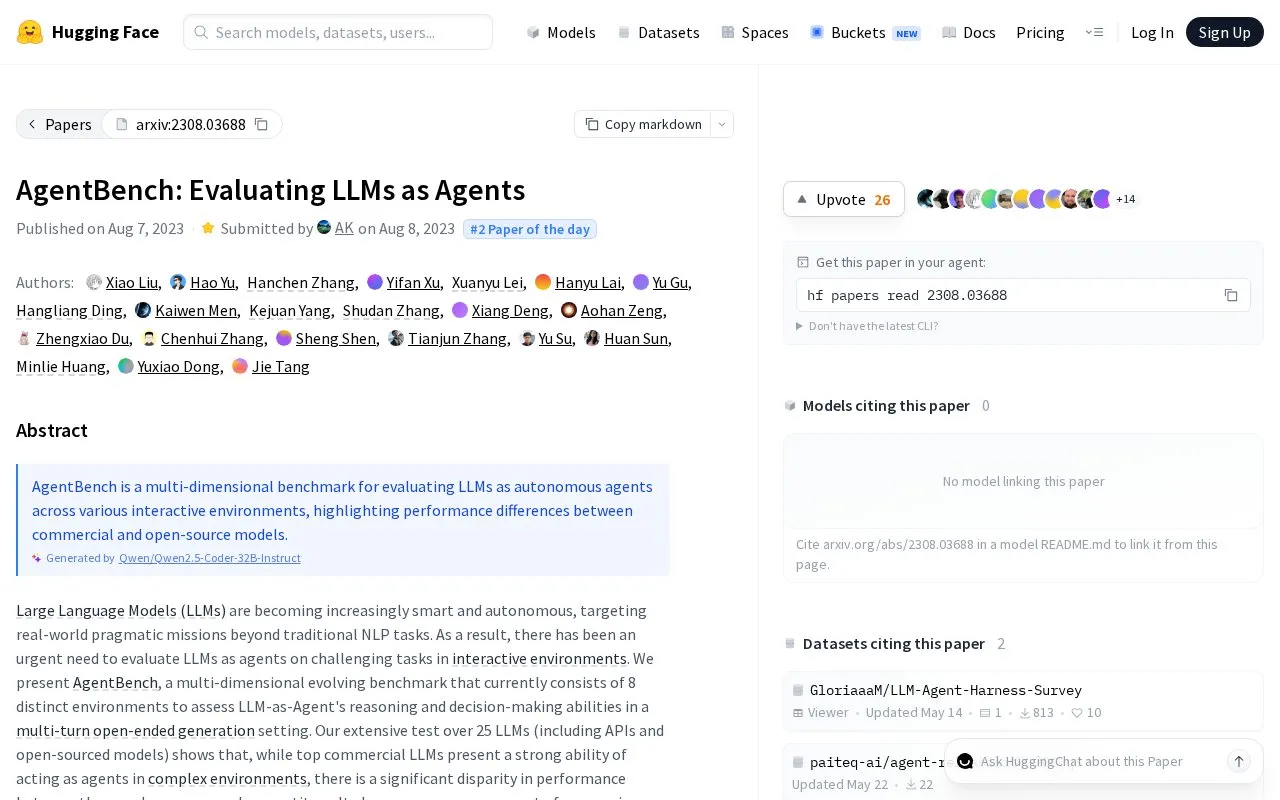Open the Docs menu item
The image size is (1280, 800).
point(969,32)
